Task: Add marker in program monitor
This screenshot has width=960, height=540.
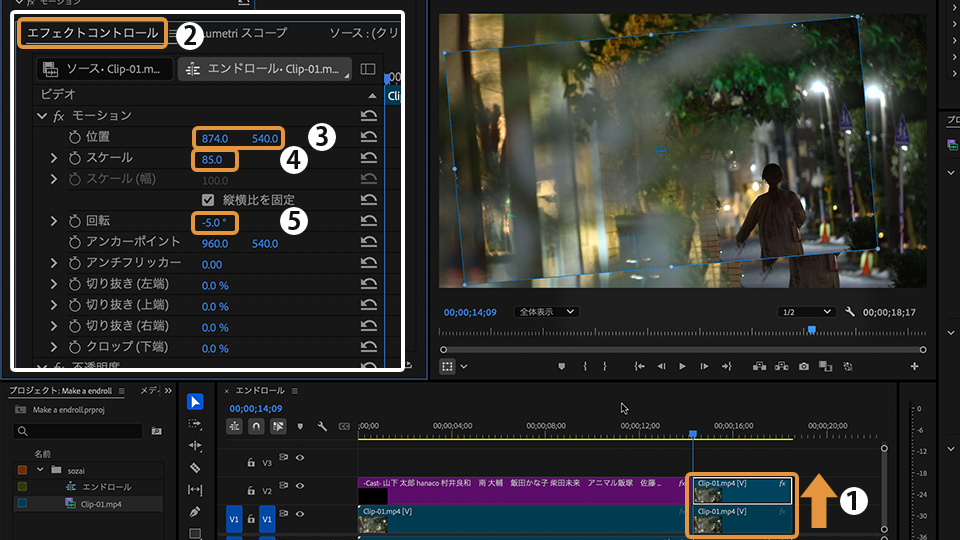Action: [561, 366]
